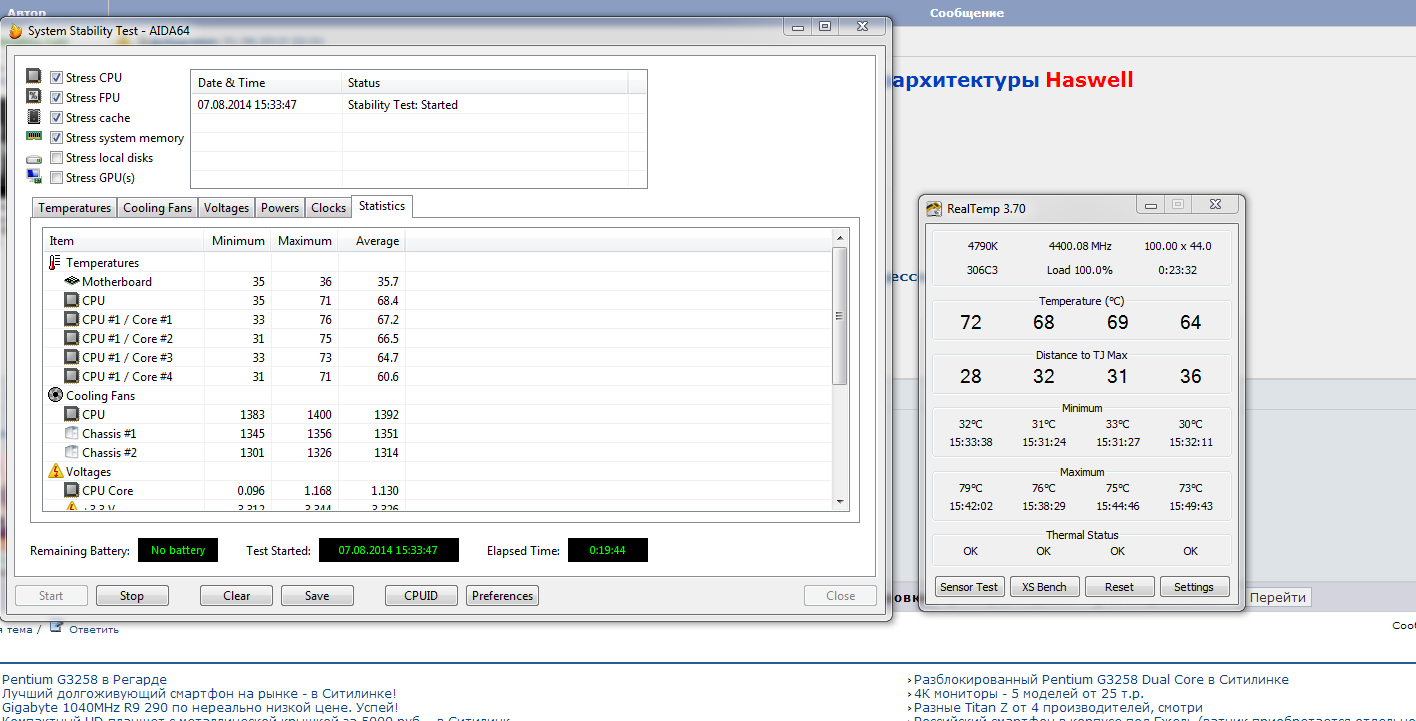
Task: Click the Chassis #2 fan row icon
Action: pyautogui.click(x=71, y=452)
